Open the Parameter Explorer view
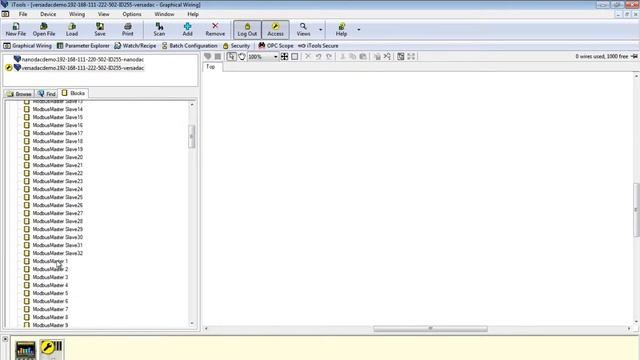This screenshot has width=640, height=360. point(83,46)
